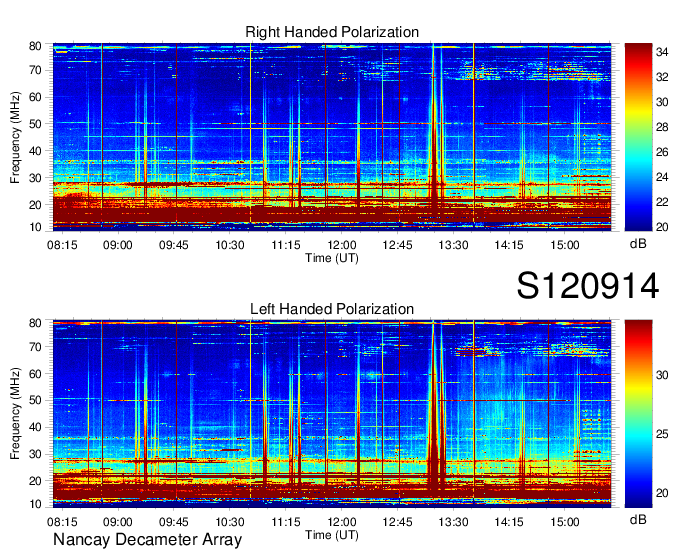Click 09:00 tick under Right Handed plot
This screenshot has width=680, height=552.
[118, 245]
